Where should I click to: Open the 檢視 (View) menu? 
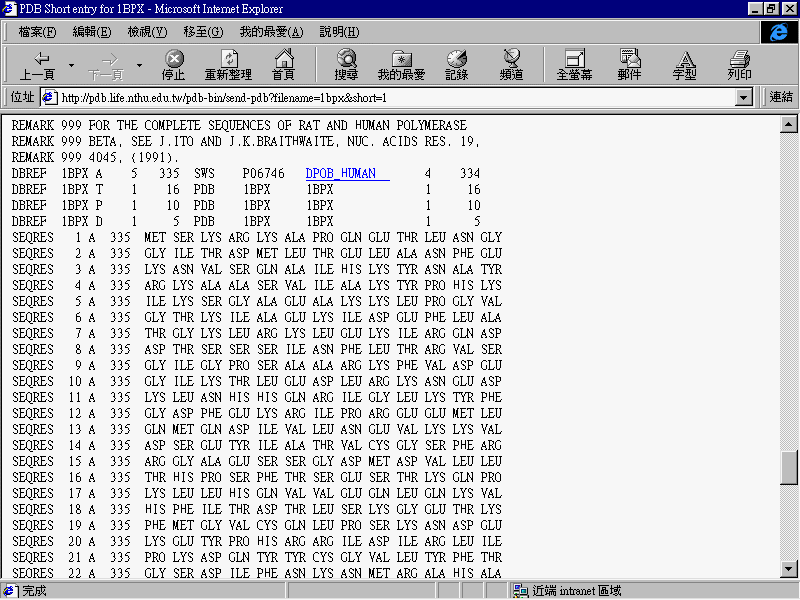146,32
